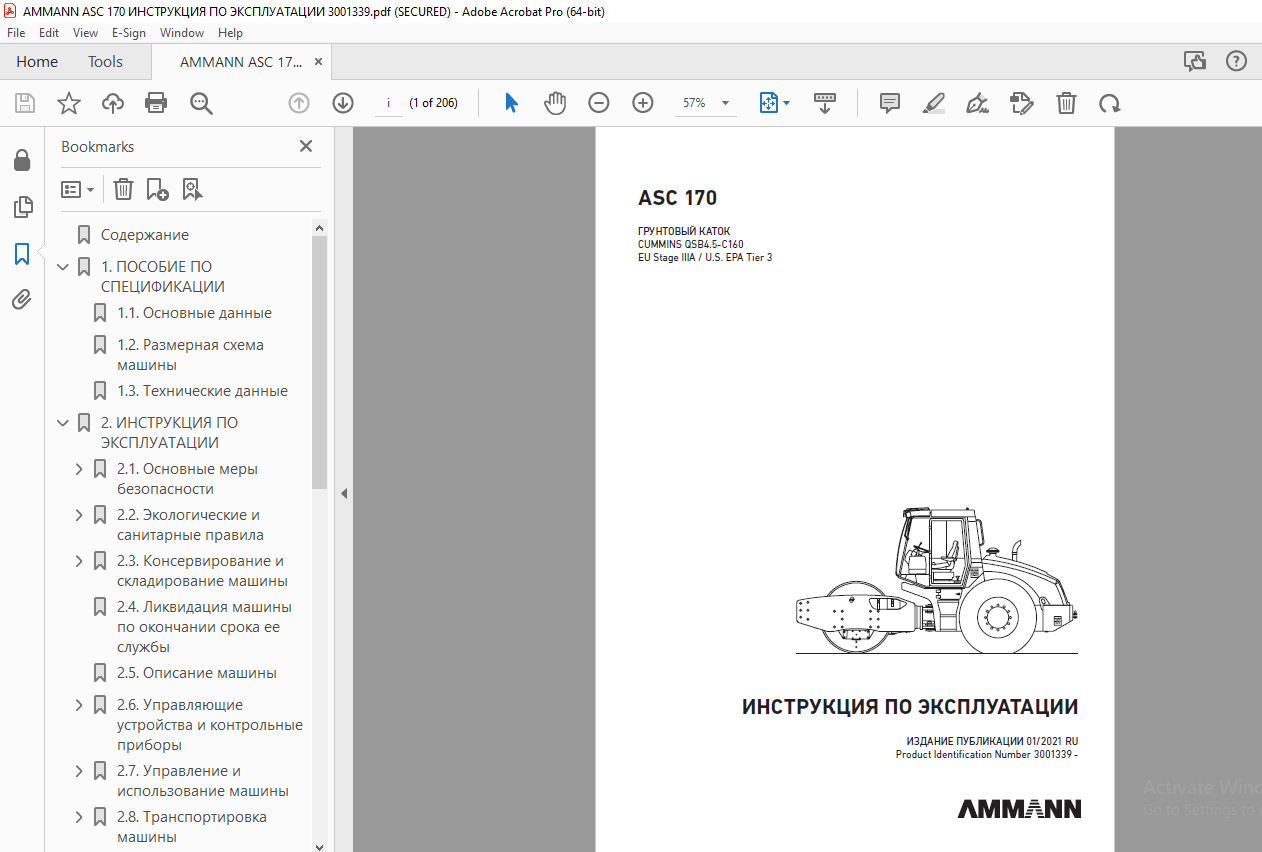Open the zoom percentage dropdown

point(725,103)
